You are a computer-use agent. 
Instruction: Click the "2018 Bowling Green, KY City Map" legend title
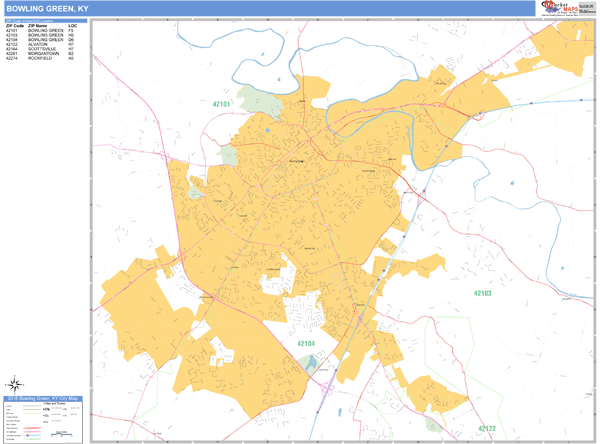coord(43,398)
